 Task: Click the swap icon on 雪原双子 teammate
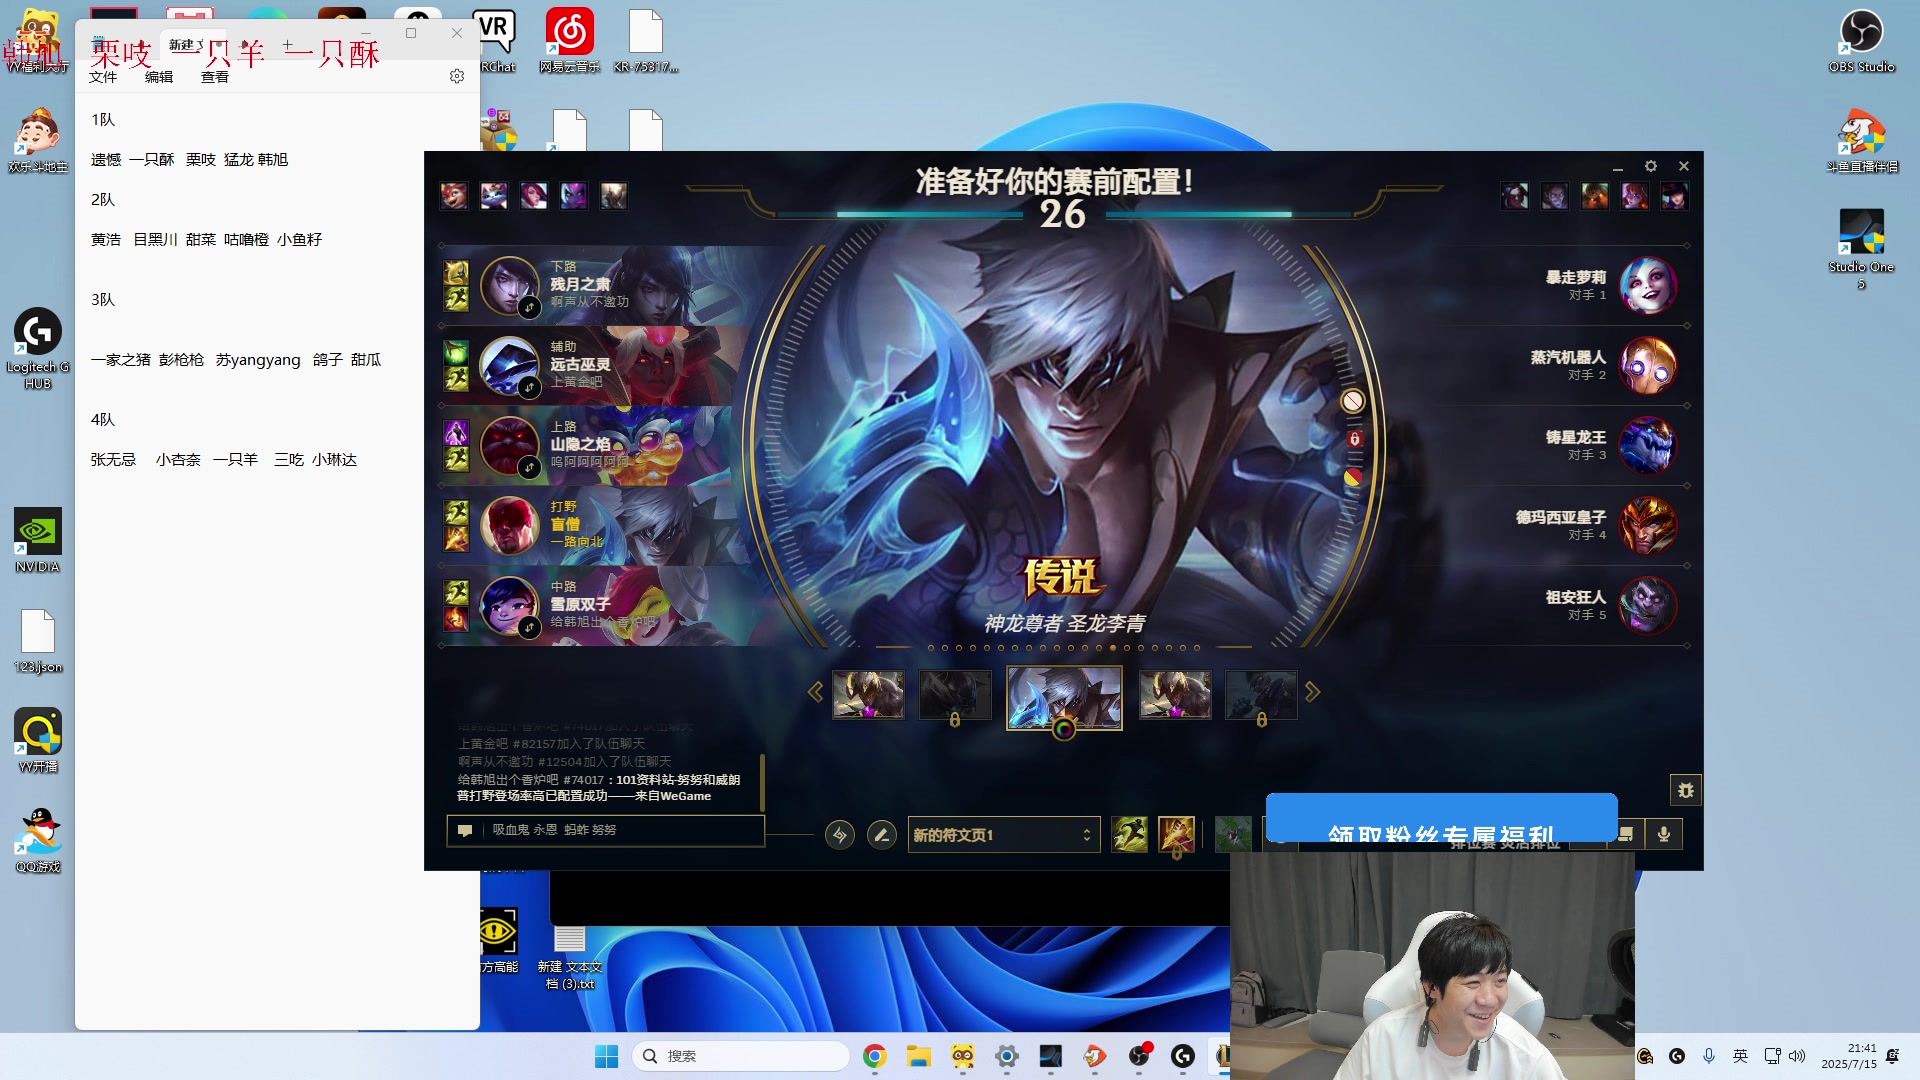(529, 627)
